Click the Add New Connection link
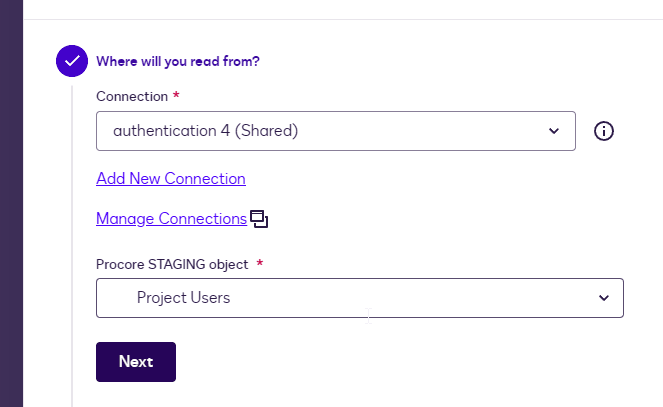Screen dimensions: 663x407 [x=171, y=179]
